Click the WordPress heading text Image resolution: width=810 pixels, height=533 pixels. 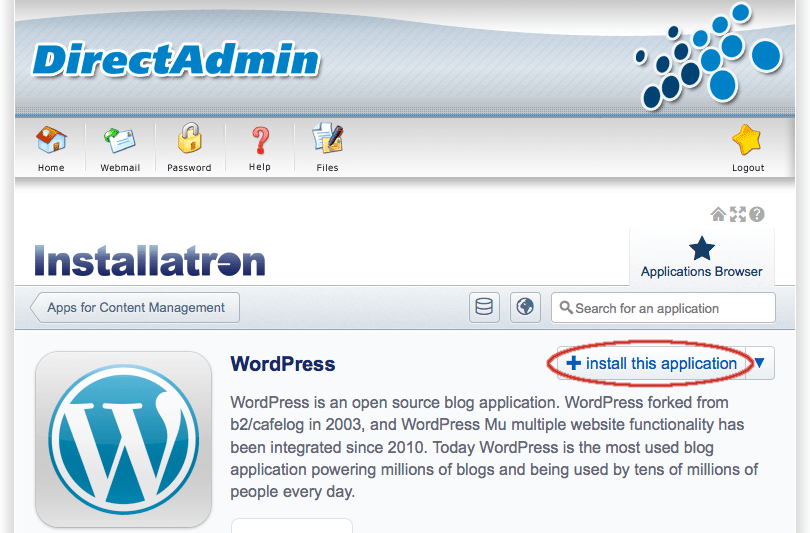[283, 364]
